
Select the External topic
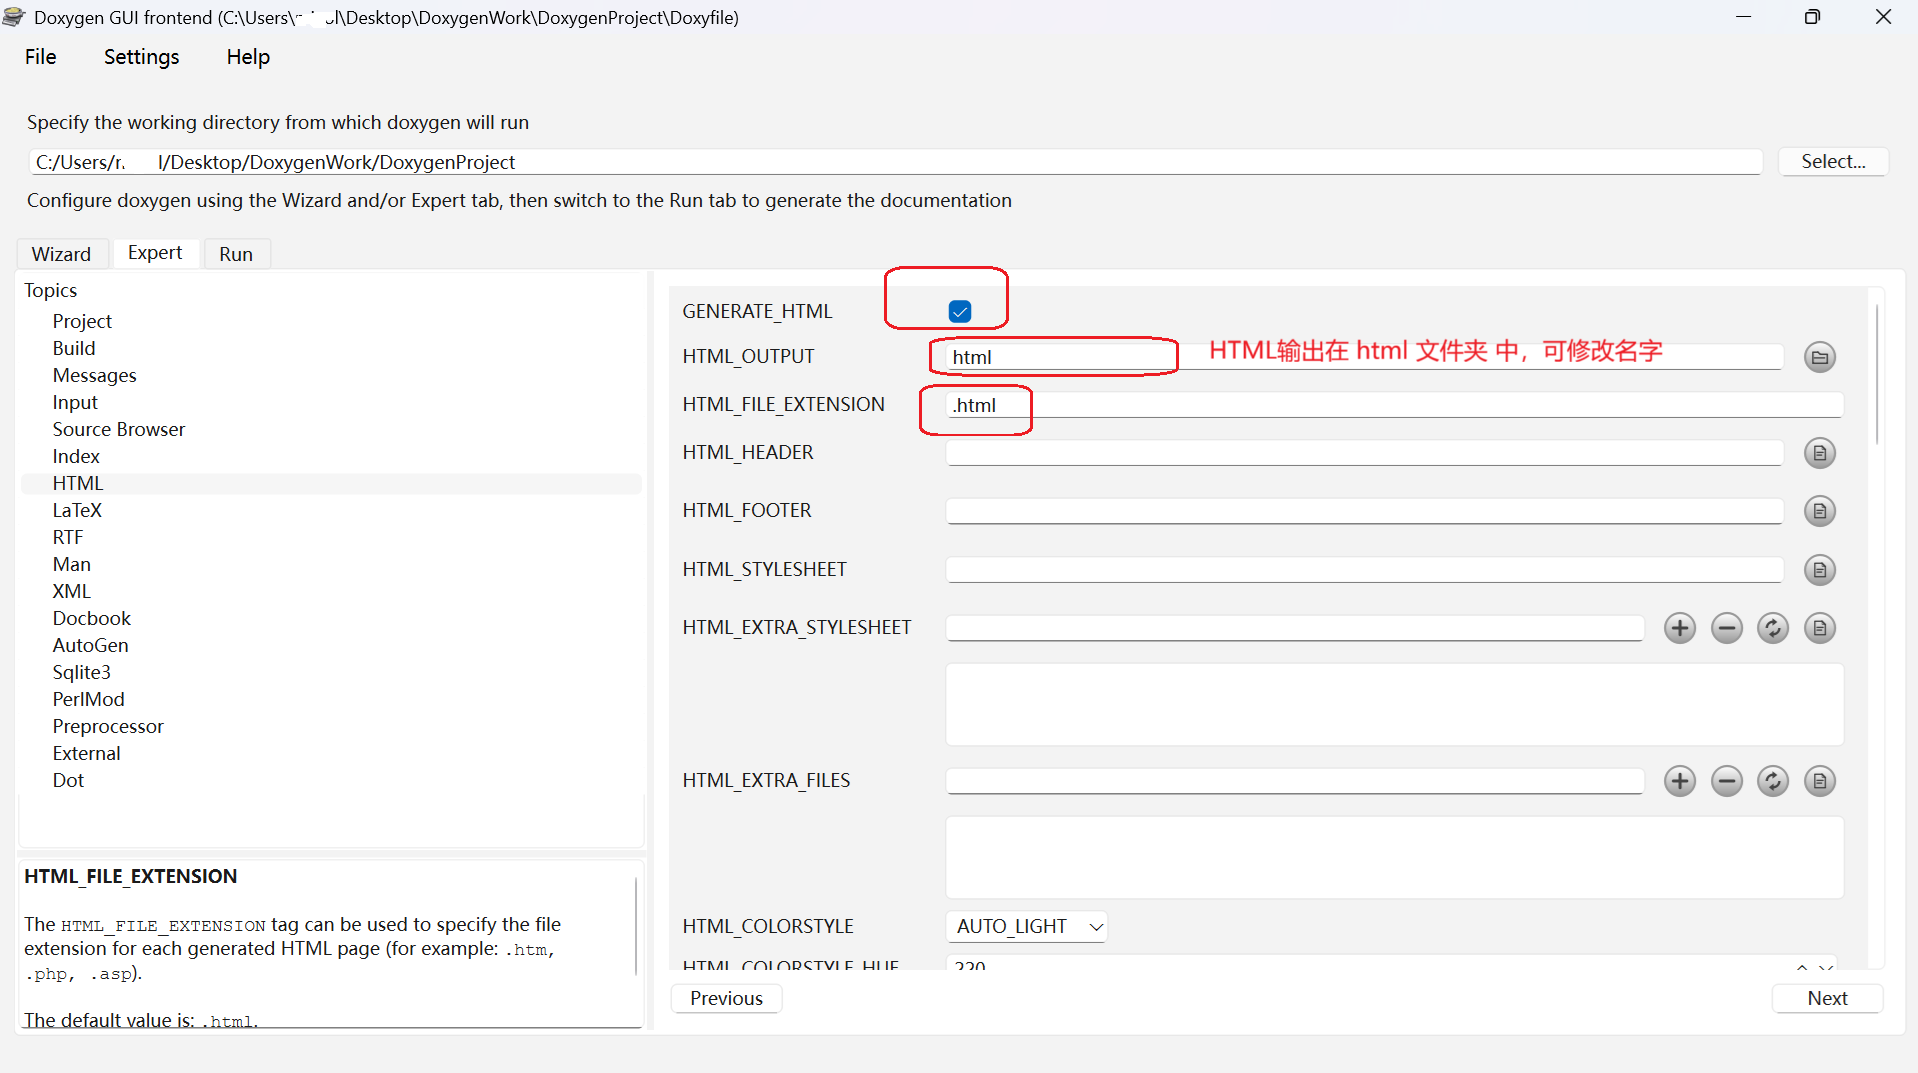(86, 753)
